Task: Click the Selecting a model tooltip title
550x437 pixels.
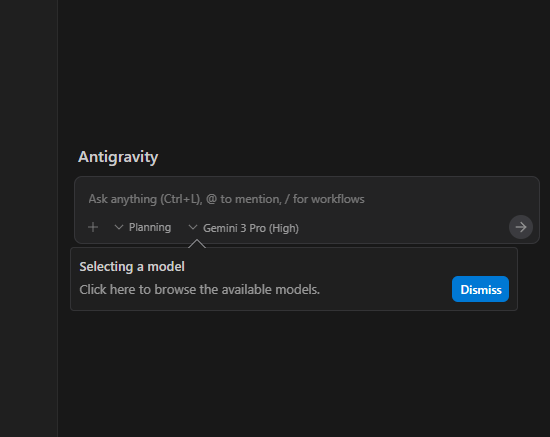Action: pos(132,267)
